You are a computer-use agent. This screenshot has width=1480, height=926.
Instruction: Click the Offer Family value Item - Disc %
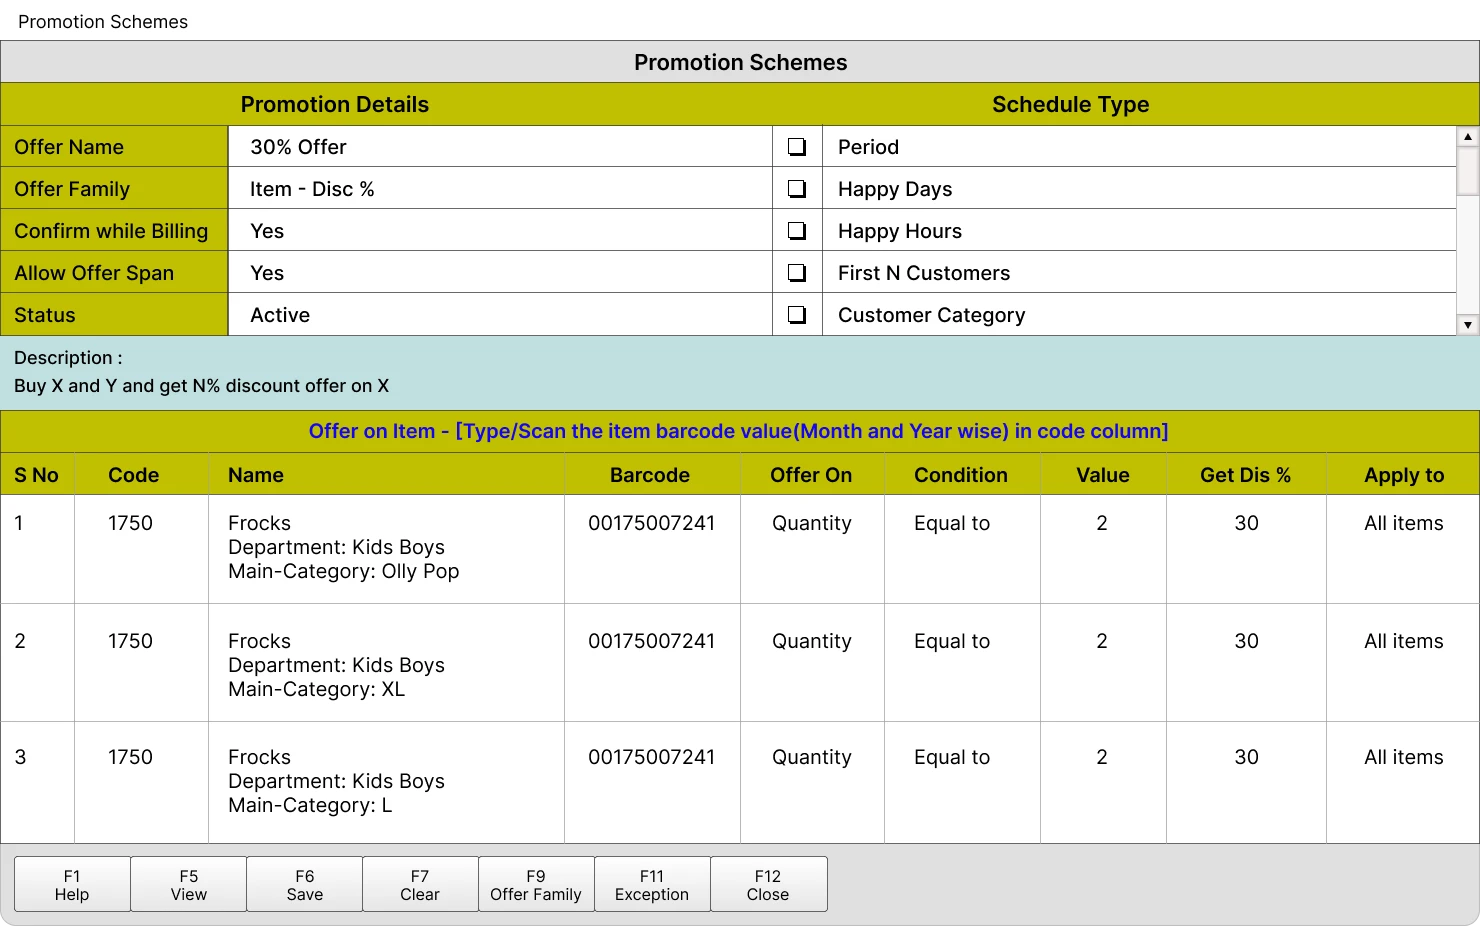click(x=500, y=188)
